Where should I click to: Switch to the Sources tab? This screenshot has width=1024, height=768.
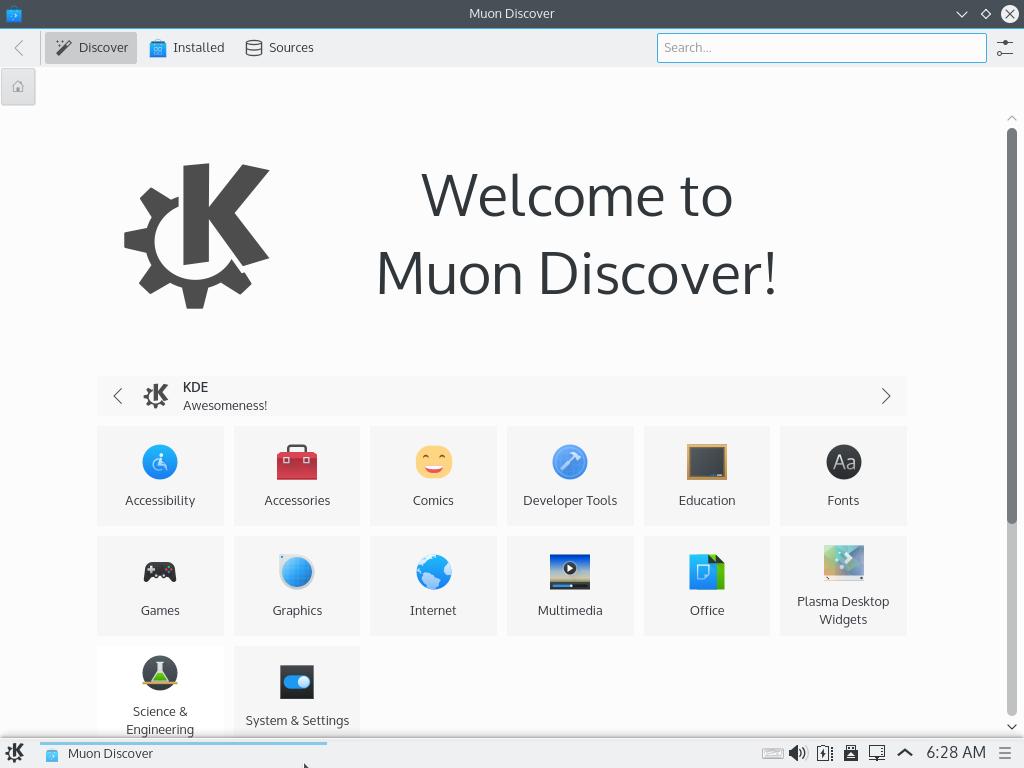pos(280,48)
